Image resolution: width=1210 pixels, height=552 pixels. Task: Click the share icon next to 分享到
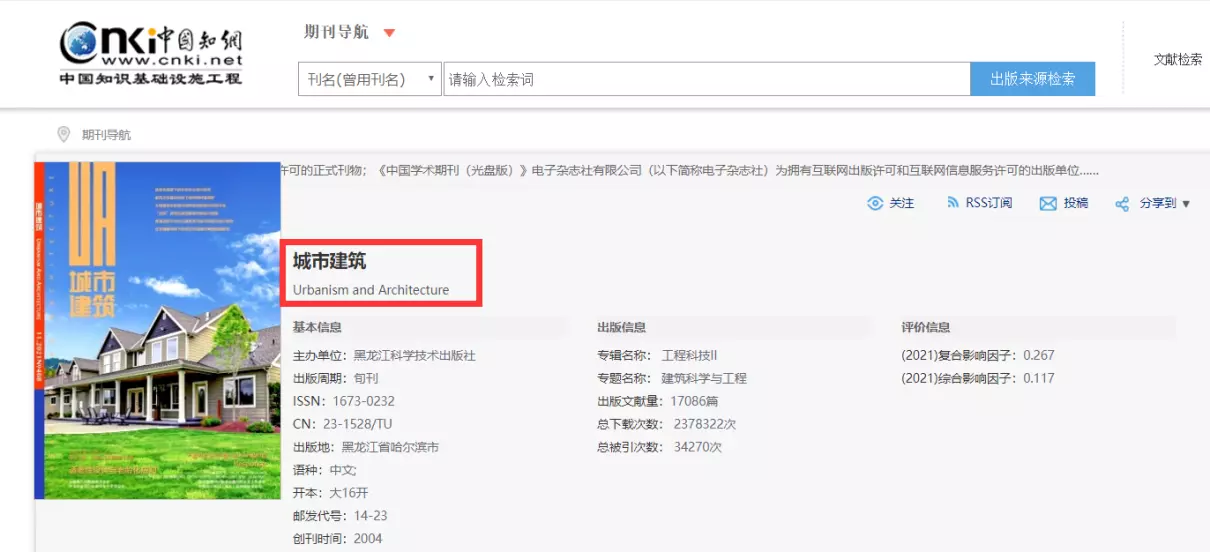point(1122,204)
